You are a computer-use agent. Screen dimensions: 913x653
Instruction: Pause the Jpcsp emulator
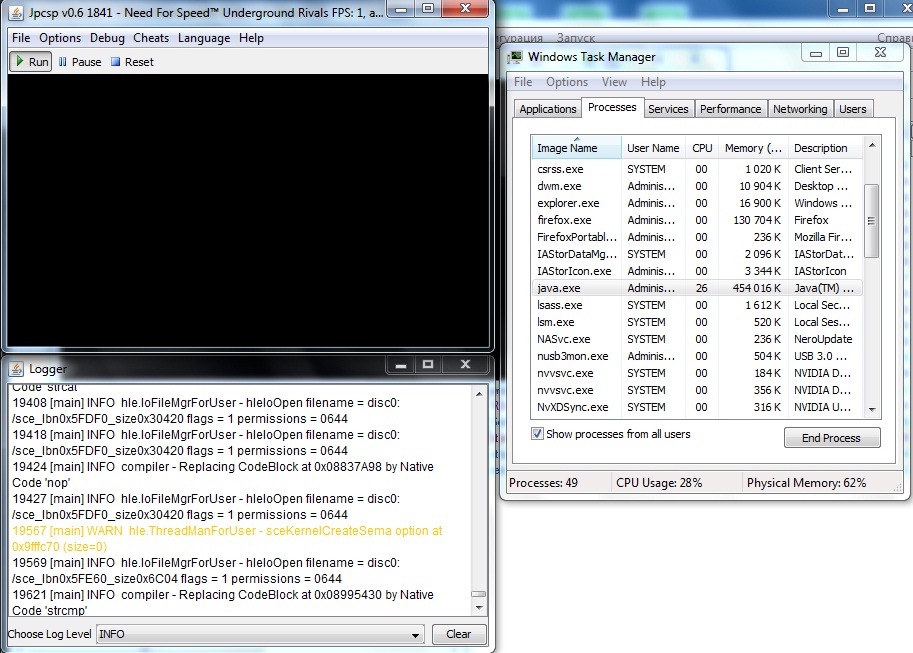coord(80,62)
